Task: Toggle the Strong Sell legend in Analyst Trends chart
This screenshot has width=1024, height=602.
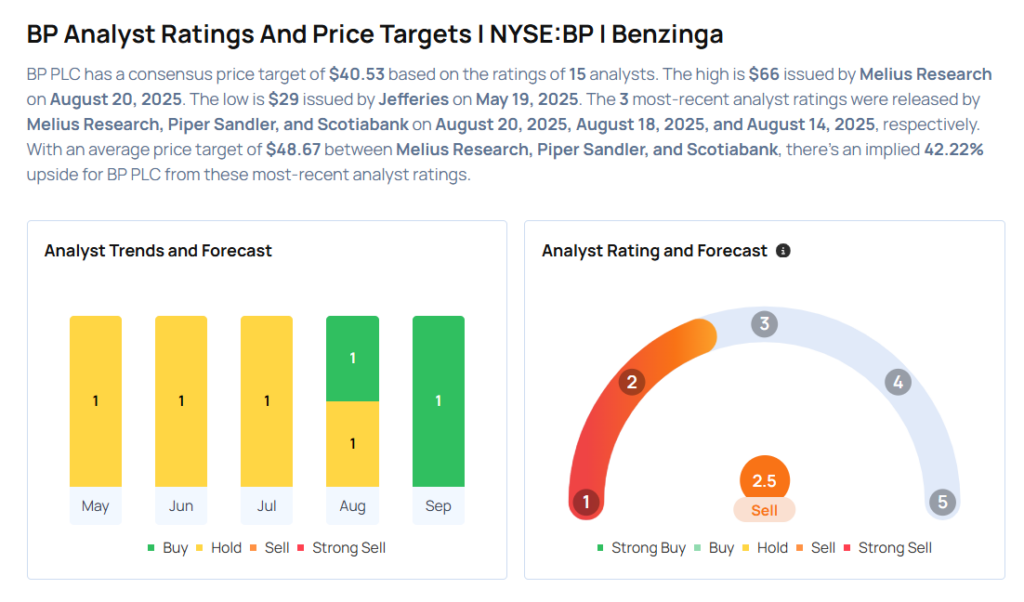Action: (339, 548)
